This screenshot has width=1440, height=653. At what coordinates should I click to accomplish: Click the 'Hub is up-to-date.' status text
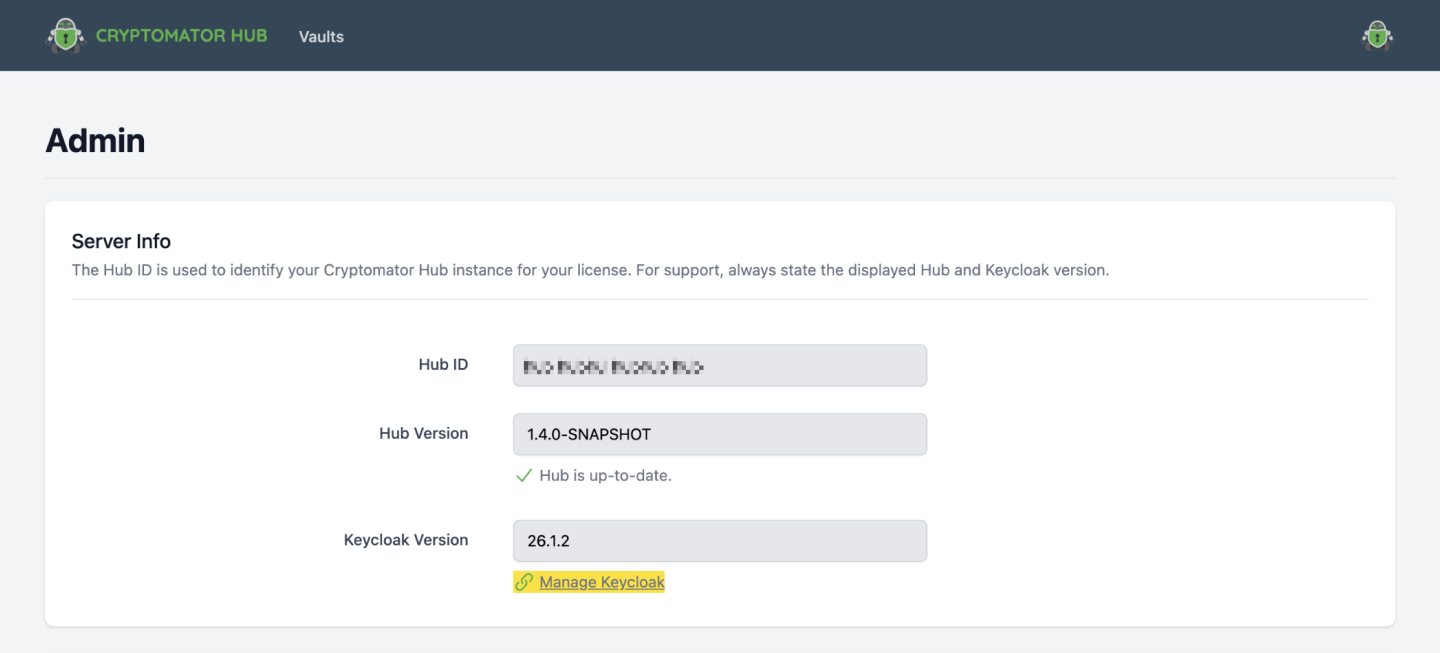pos(605,476)
